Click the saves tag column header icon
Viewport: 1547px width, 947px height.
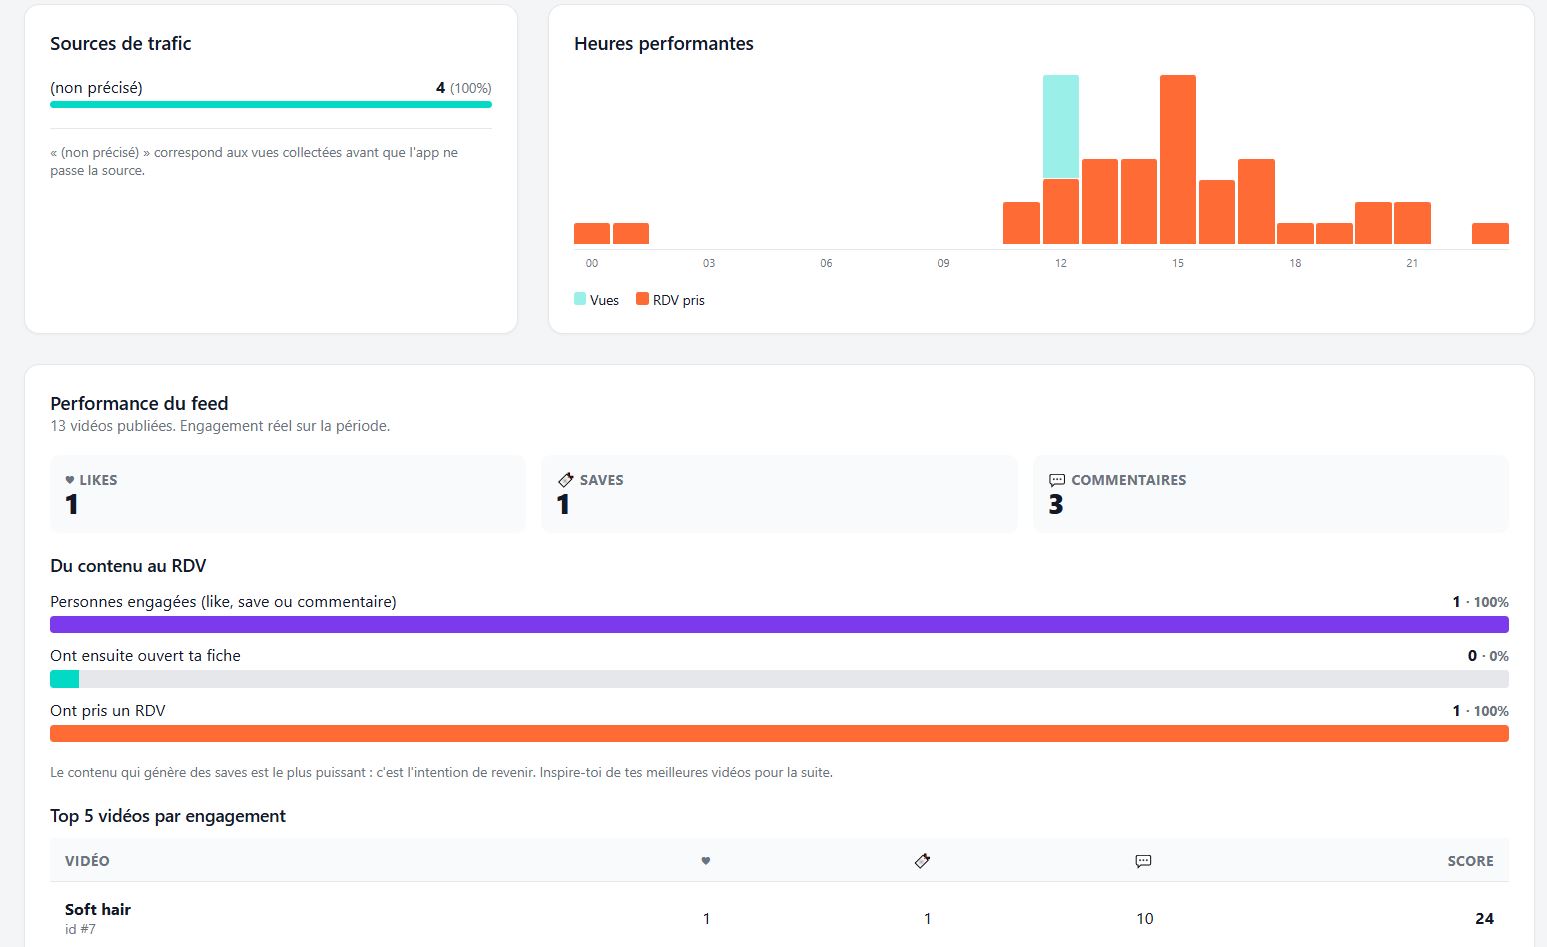(x=922, y=861)
